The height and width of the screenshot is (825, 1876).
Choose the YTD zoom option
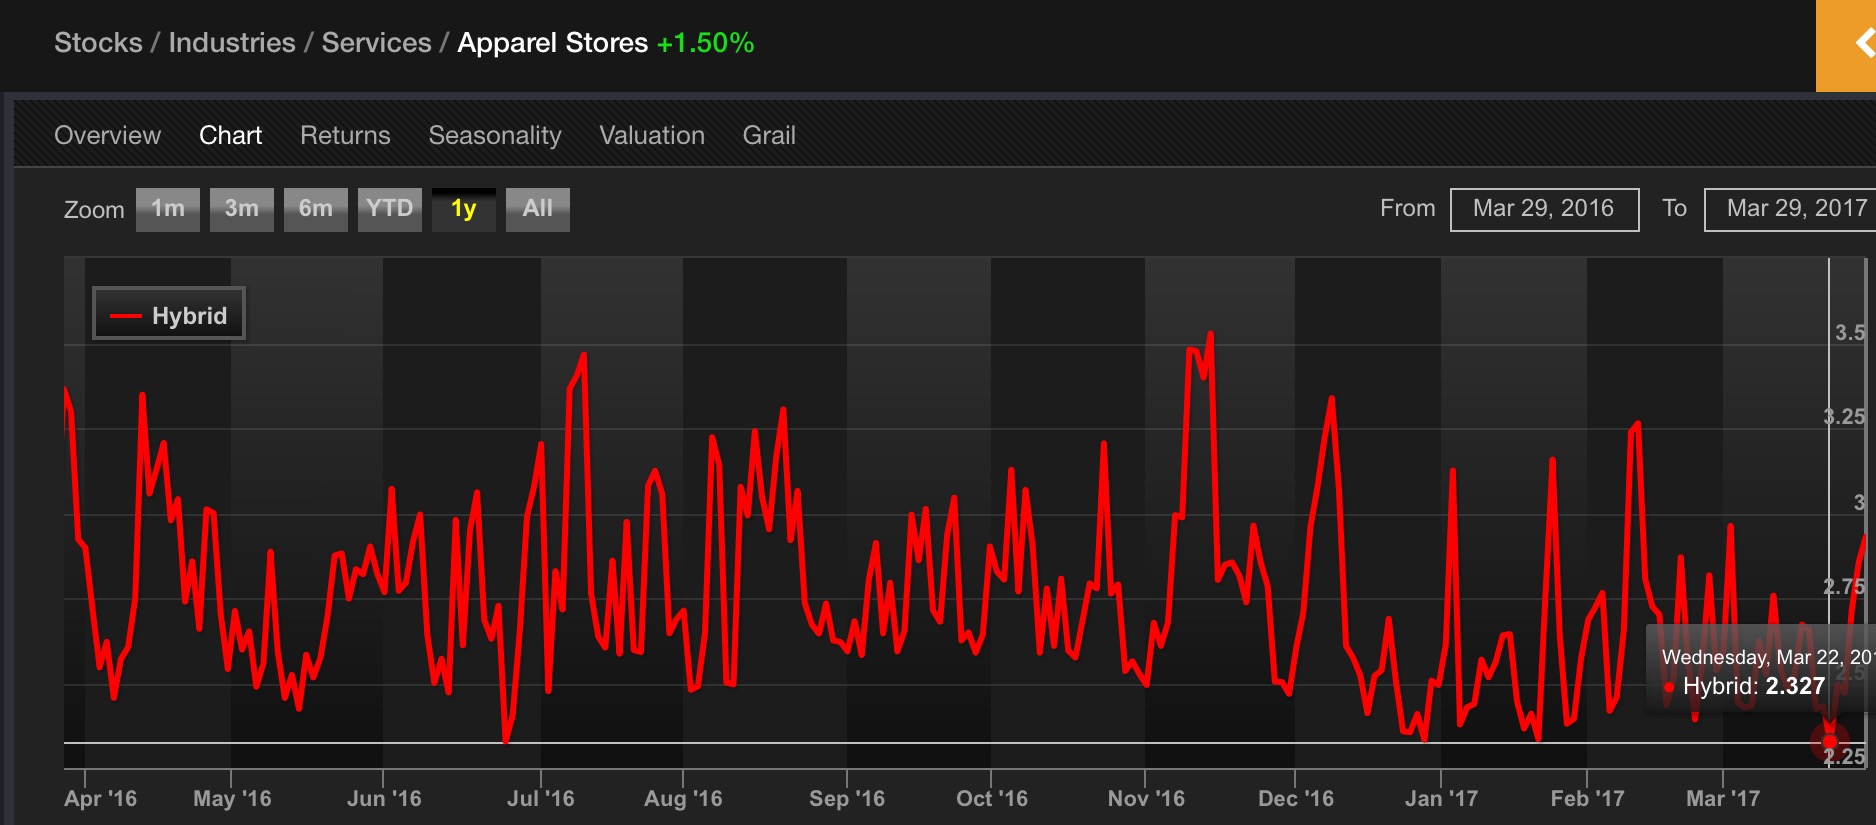tap(390, 209)
